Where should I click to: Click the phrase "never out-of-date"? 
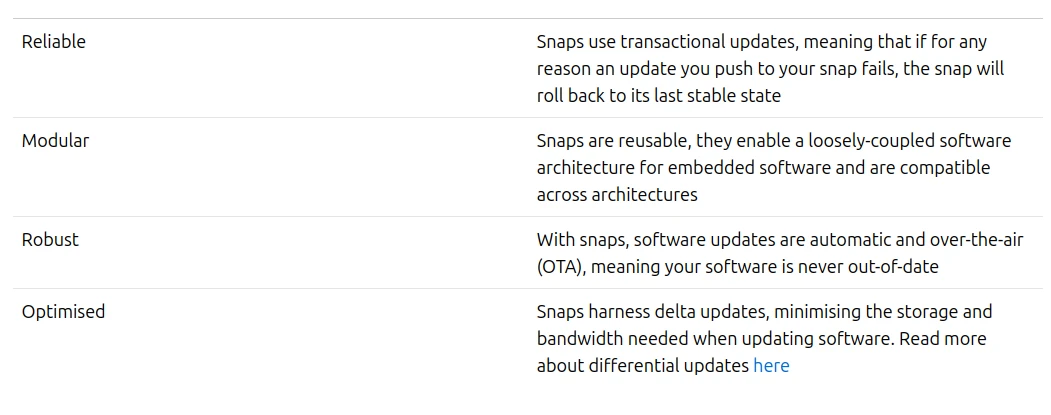click(x=868, y=267)
